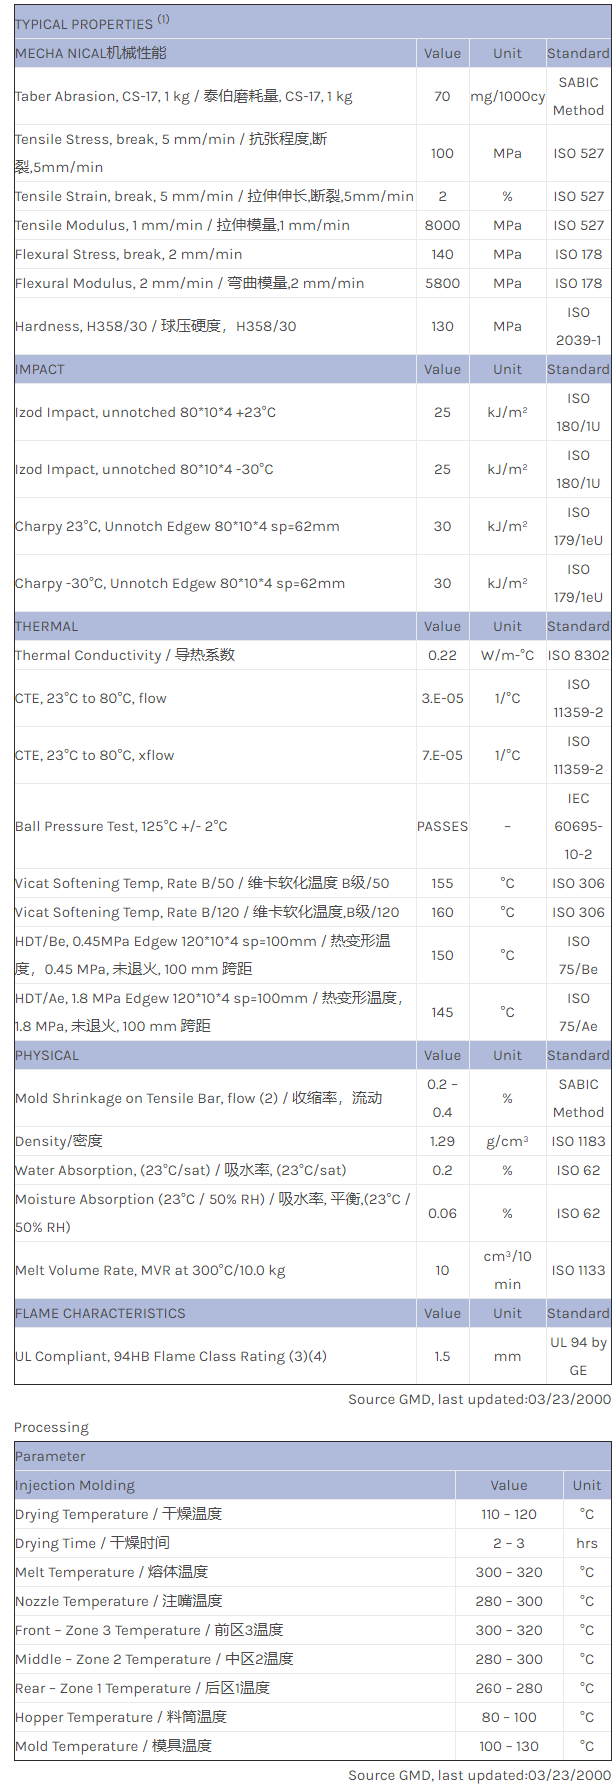Click the ISO 8302 standard cell
The width and height of the screenshot is (614, 1790).
578,656
